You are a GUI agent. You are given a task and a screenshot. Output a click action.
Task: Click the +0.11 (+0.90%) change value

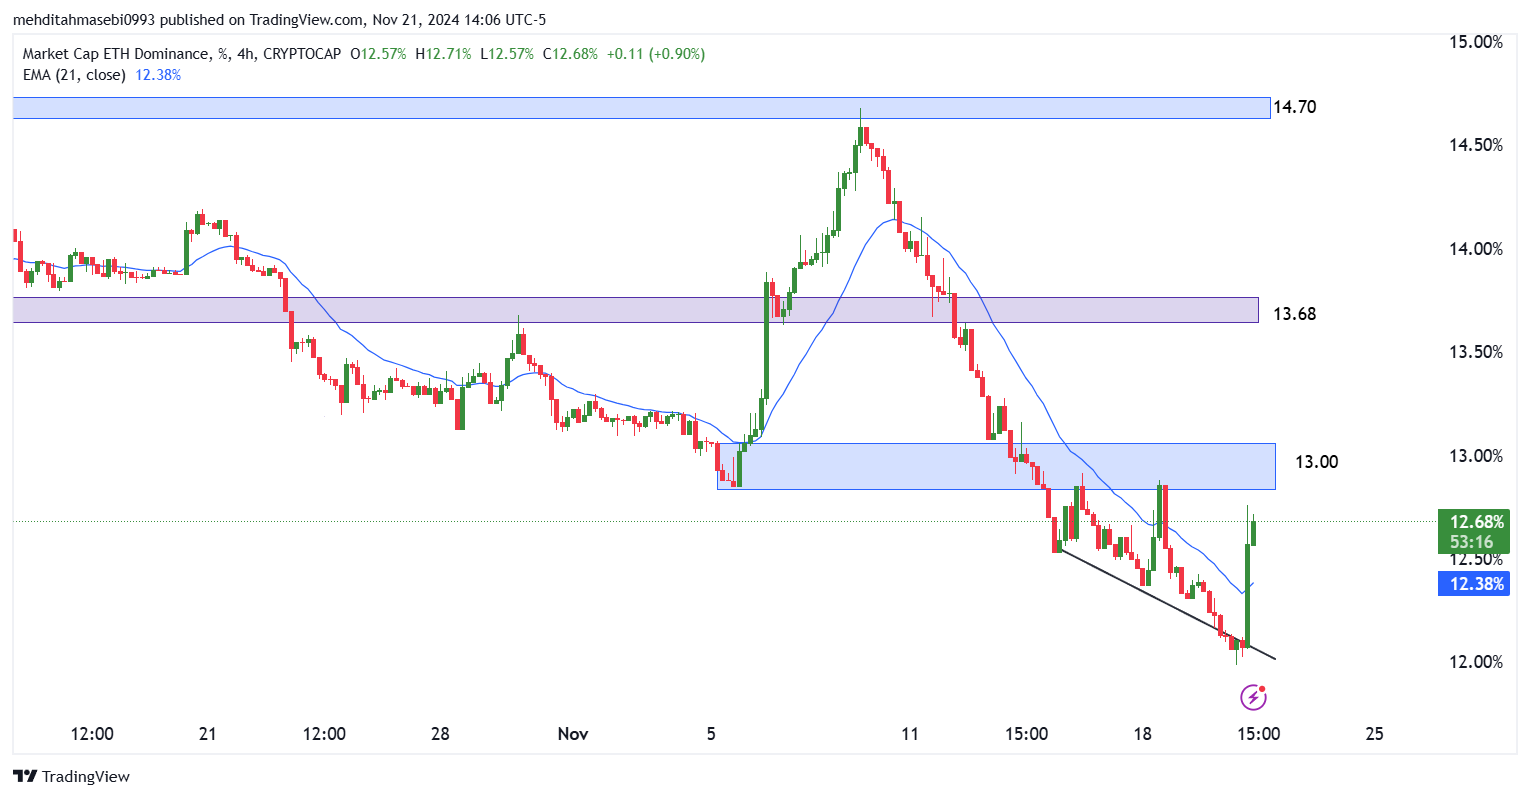pos(656,54)
